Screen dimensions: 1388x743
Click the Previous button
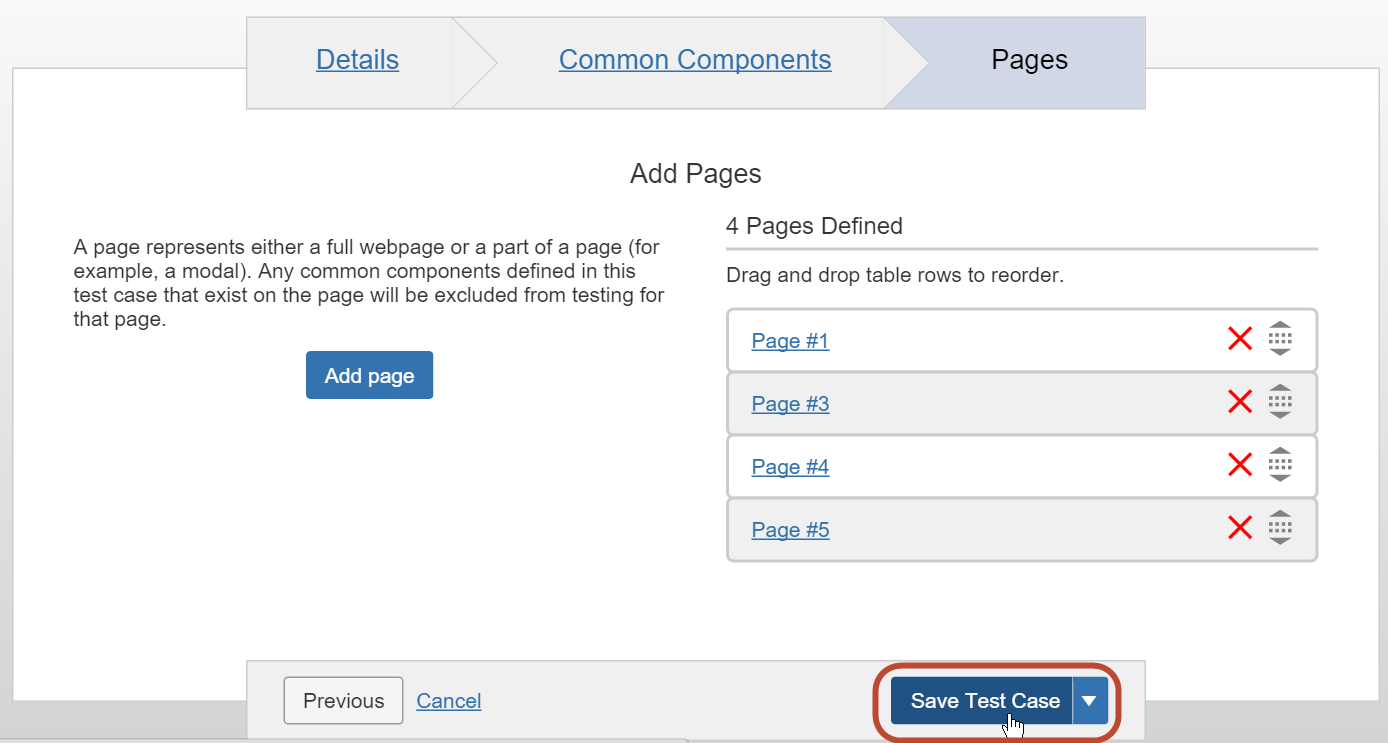pyautogui.click(x=343, y=700)
